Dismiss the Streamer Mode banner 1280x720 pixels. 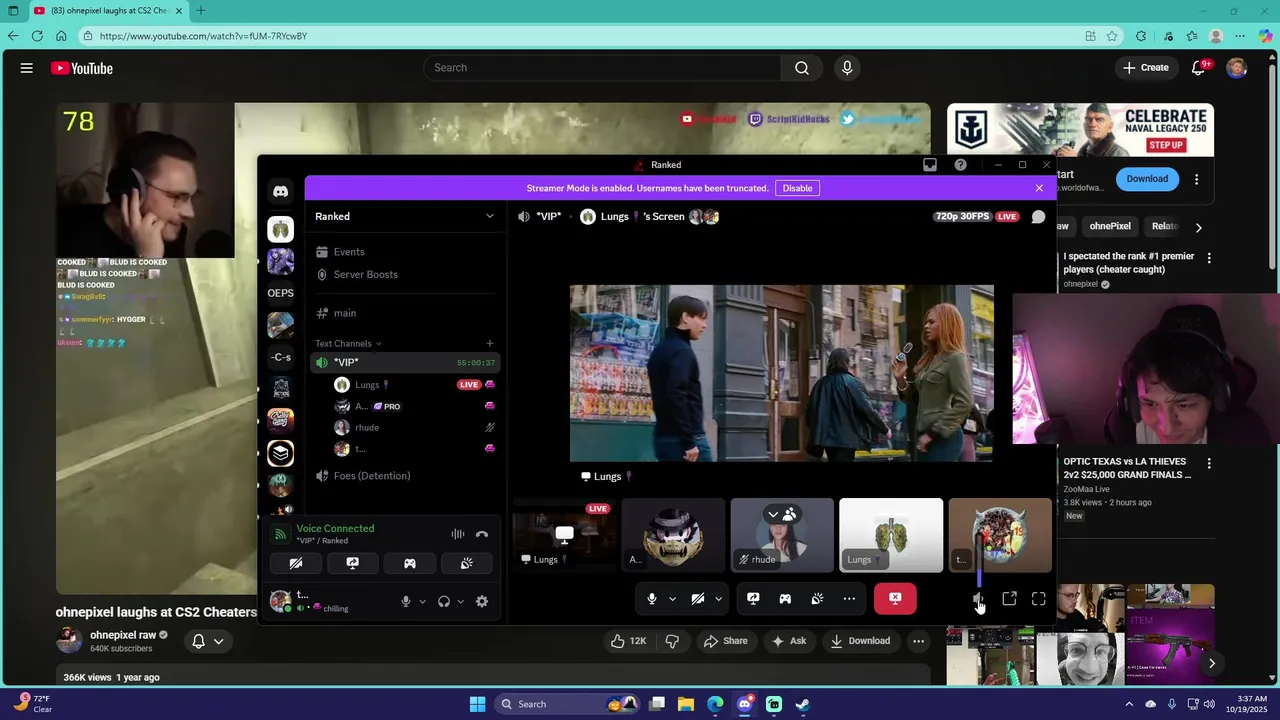point(1039,188)
